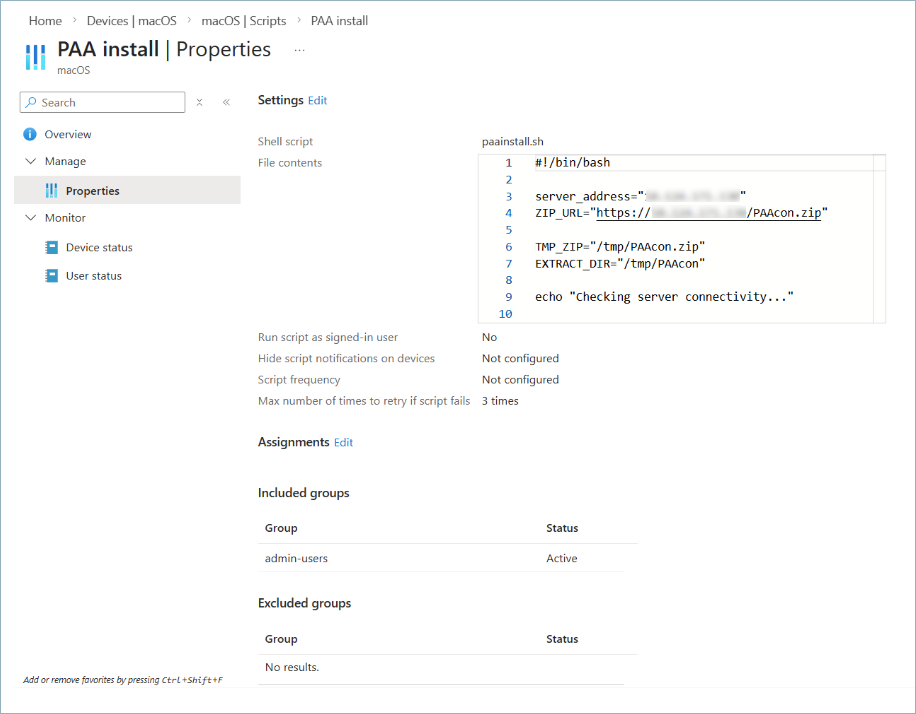Click line number 10 in editor
916x714 pixels.
505,314
